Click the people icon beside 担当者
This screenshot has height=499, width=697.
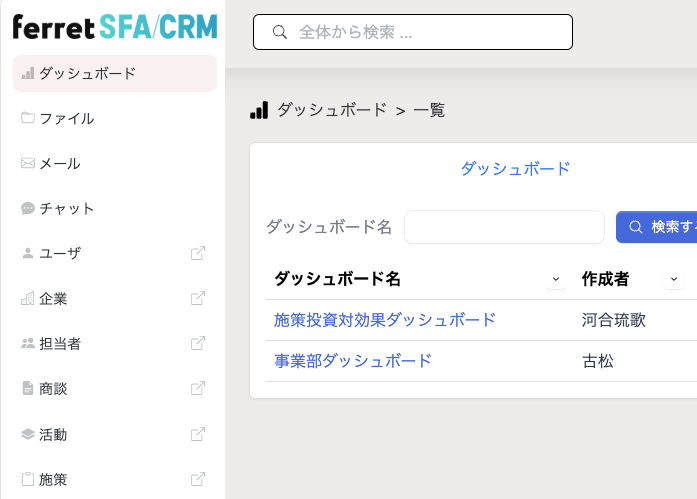(x=28, y=343)
